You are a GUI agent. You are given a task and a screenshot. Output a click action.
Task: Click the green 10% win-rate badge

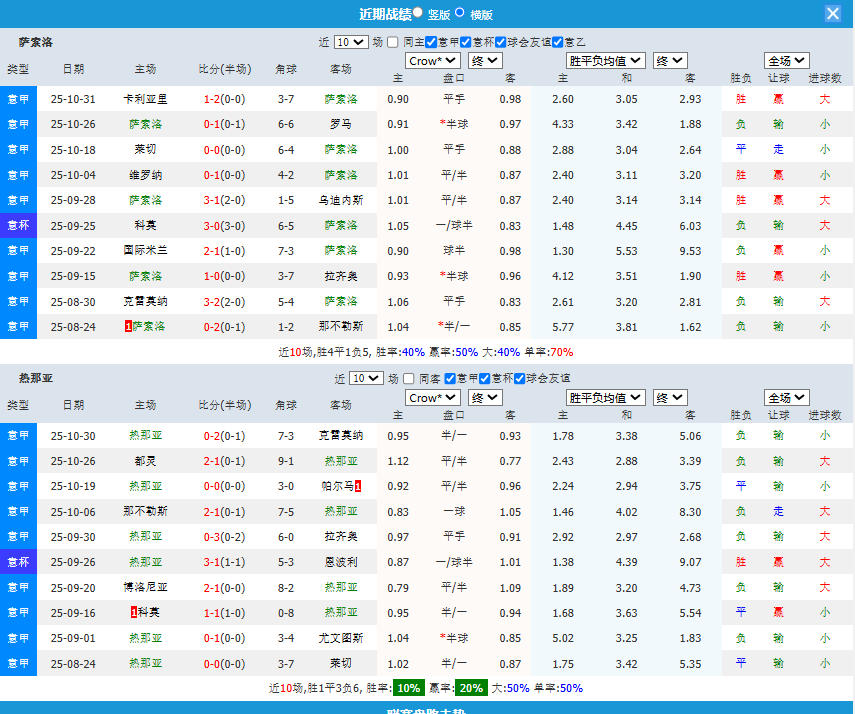(x=407, y=688)
